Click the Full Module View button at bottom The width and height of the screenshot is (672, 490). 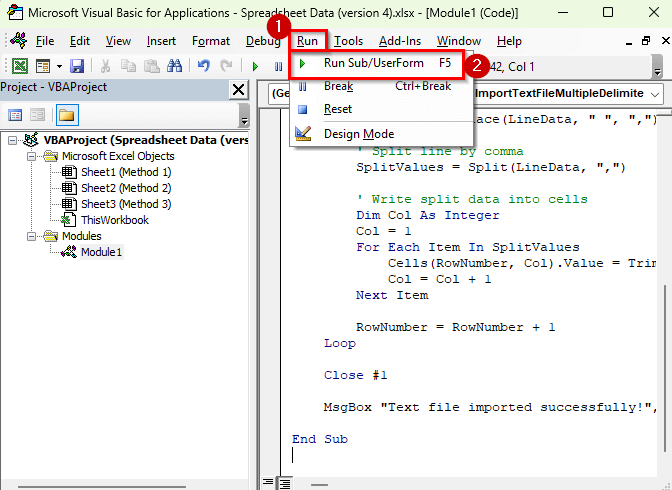(285, 483)
